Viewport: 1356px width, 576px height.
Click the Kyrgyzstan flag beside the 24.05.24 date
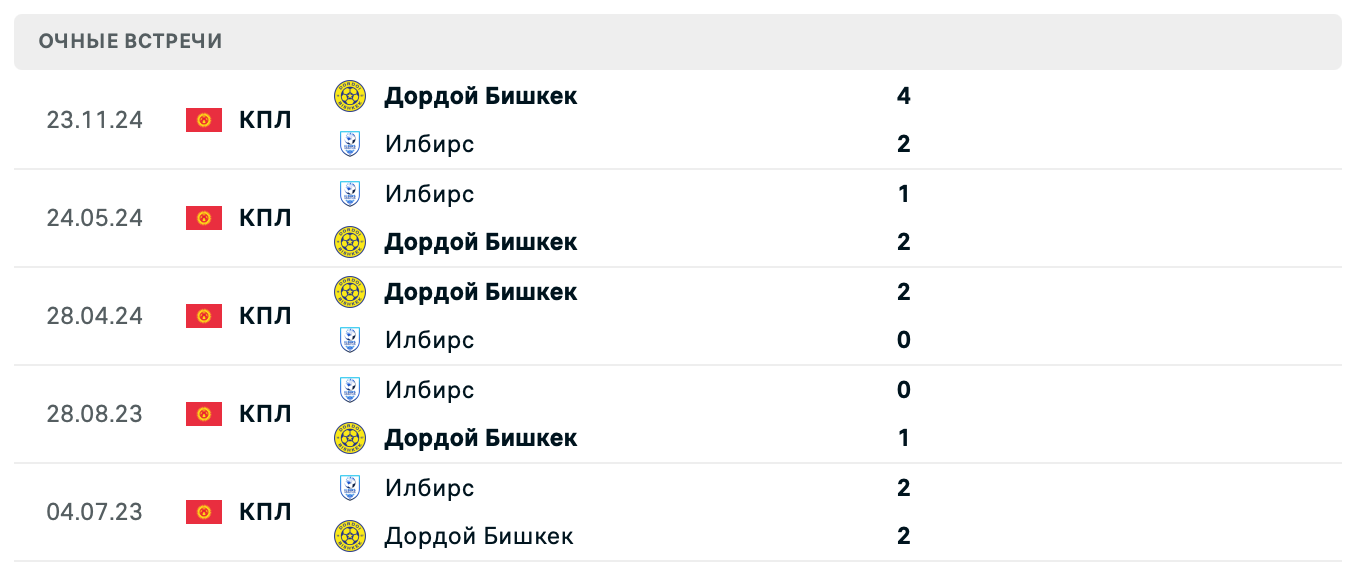[204, 218]
